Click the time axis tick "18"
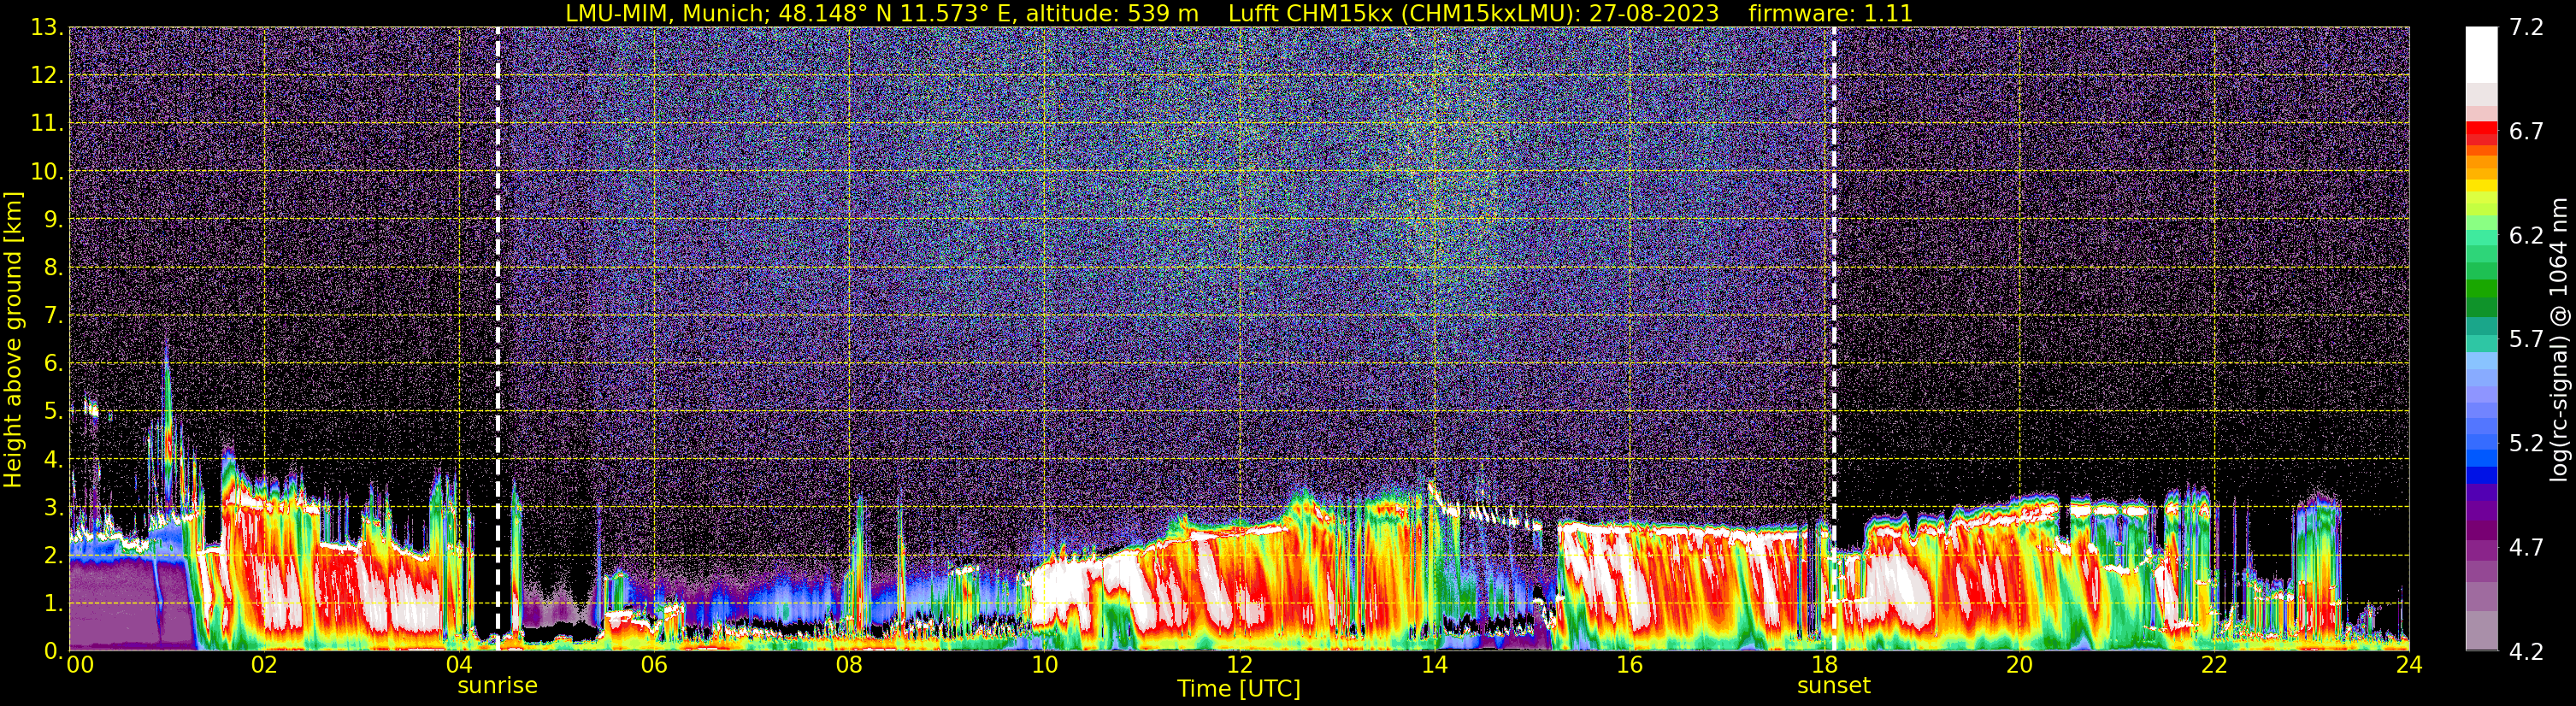Viewport: 2576px width, 706px height. (1824, 666)
